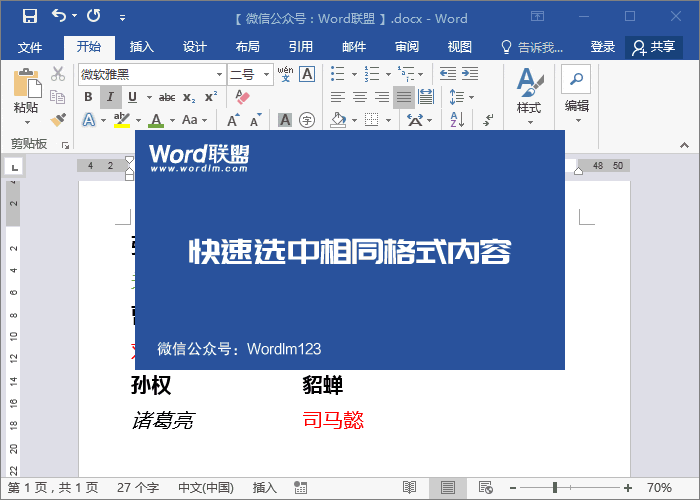Open the highlight color dropdown arrow
The image size is (700, 500).
(x=138, y=120)
